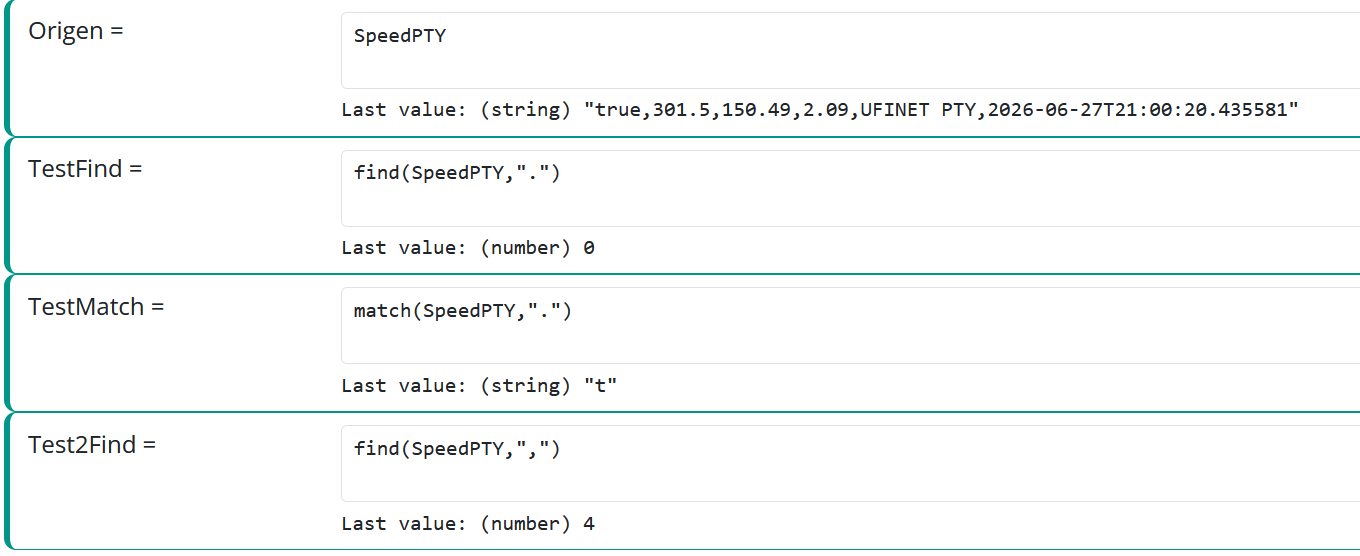Click the 'Last value' label under Origen
Image resolution: width=1360 pixels, height=556 pixels.
pyautogui.click(x=406, y=110)
